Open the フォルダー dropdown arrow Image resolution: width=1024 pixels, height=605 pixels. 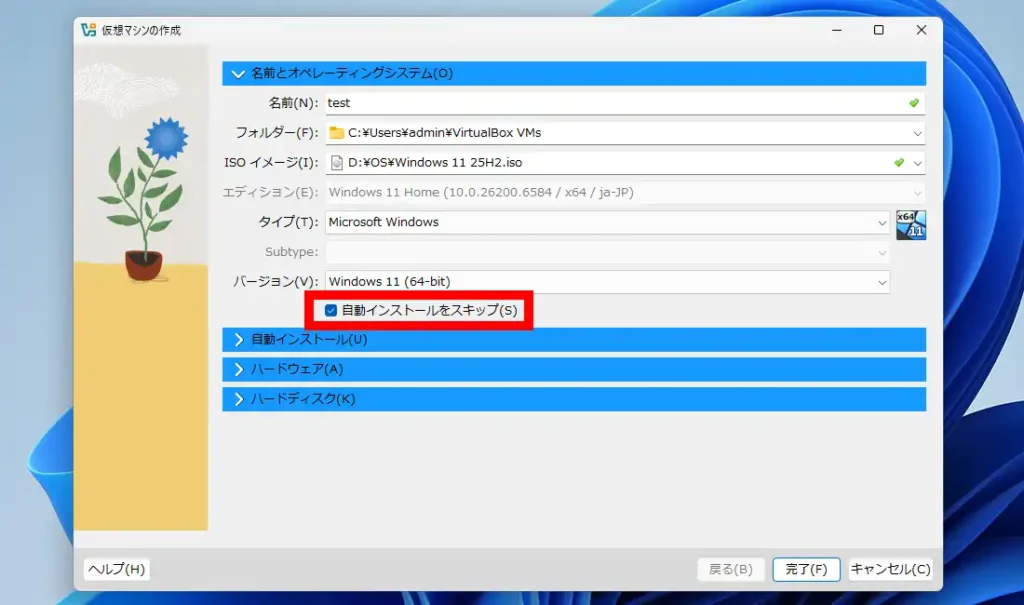pyautogui.click(x=917, y=133)
